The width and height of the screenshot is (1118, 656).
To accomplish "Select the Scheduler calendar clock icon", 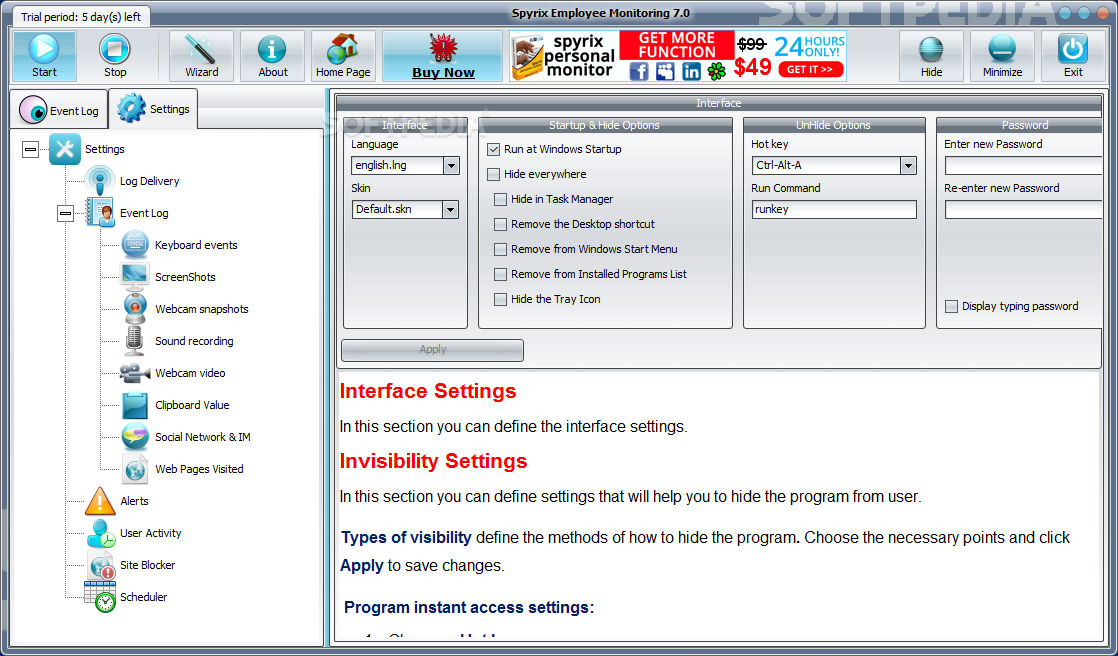I will [x=100, y=597].
